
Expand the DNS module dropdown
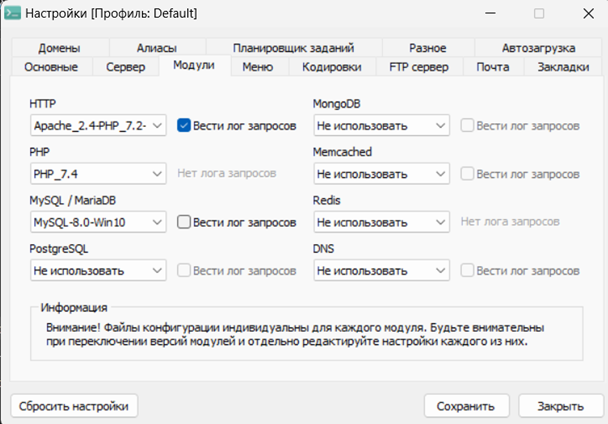click(381, 270)
